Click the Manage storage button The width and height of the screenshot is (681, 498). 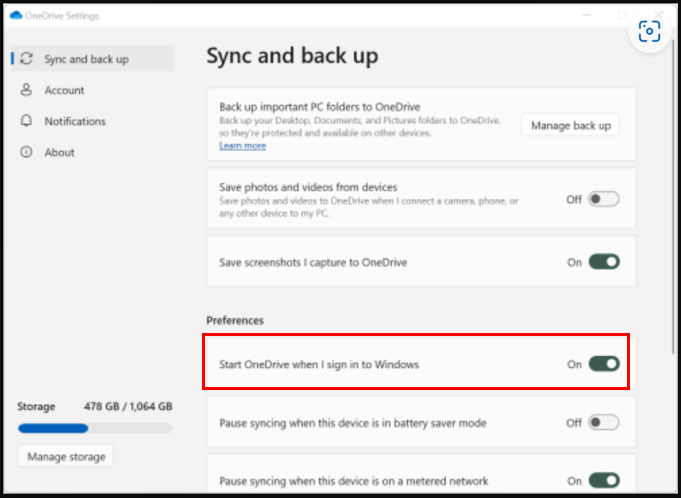click(66, 456)
